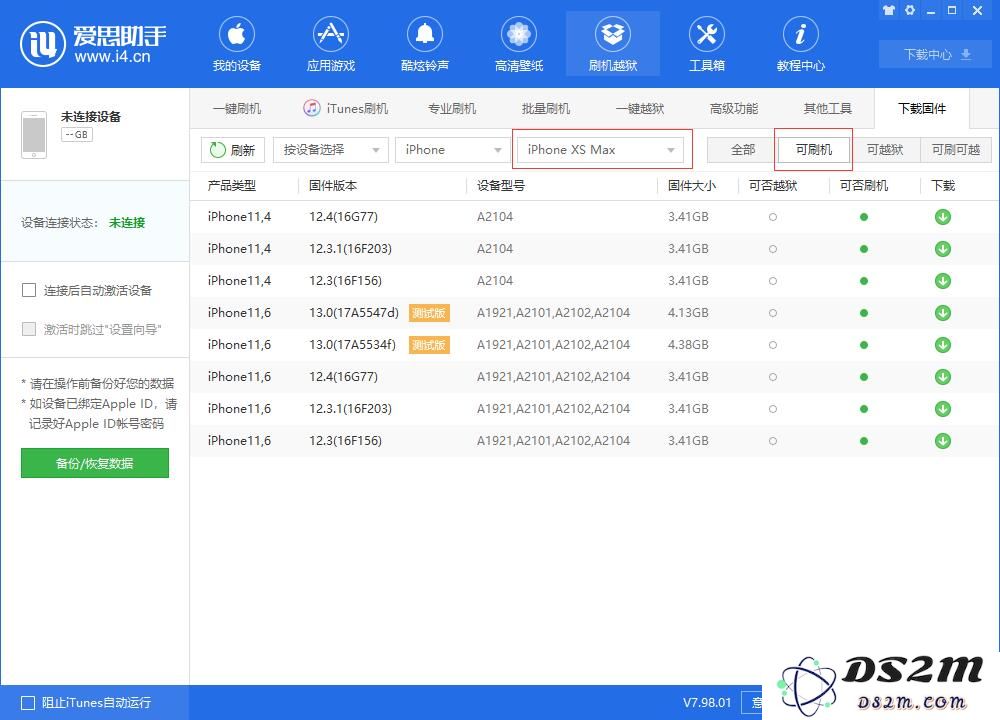
Task: Toggle 连接后自动激活设备 checkbox
Action: point(29,290)
